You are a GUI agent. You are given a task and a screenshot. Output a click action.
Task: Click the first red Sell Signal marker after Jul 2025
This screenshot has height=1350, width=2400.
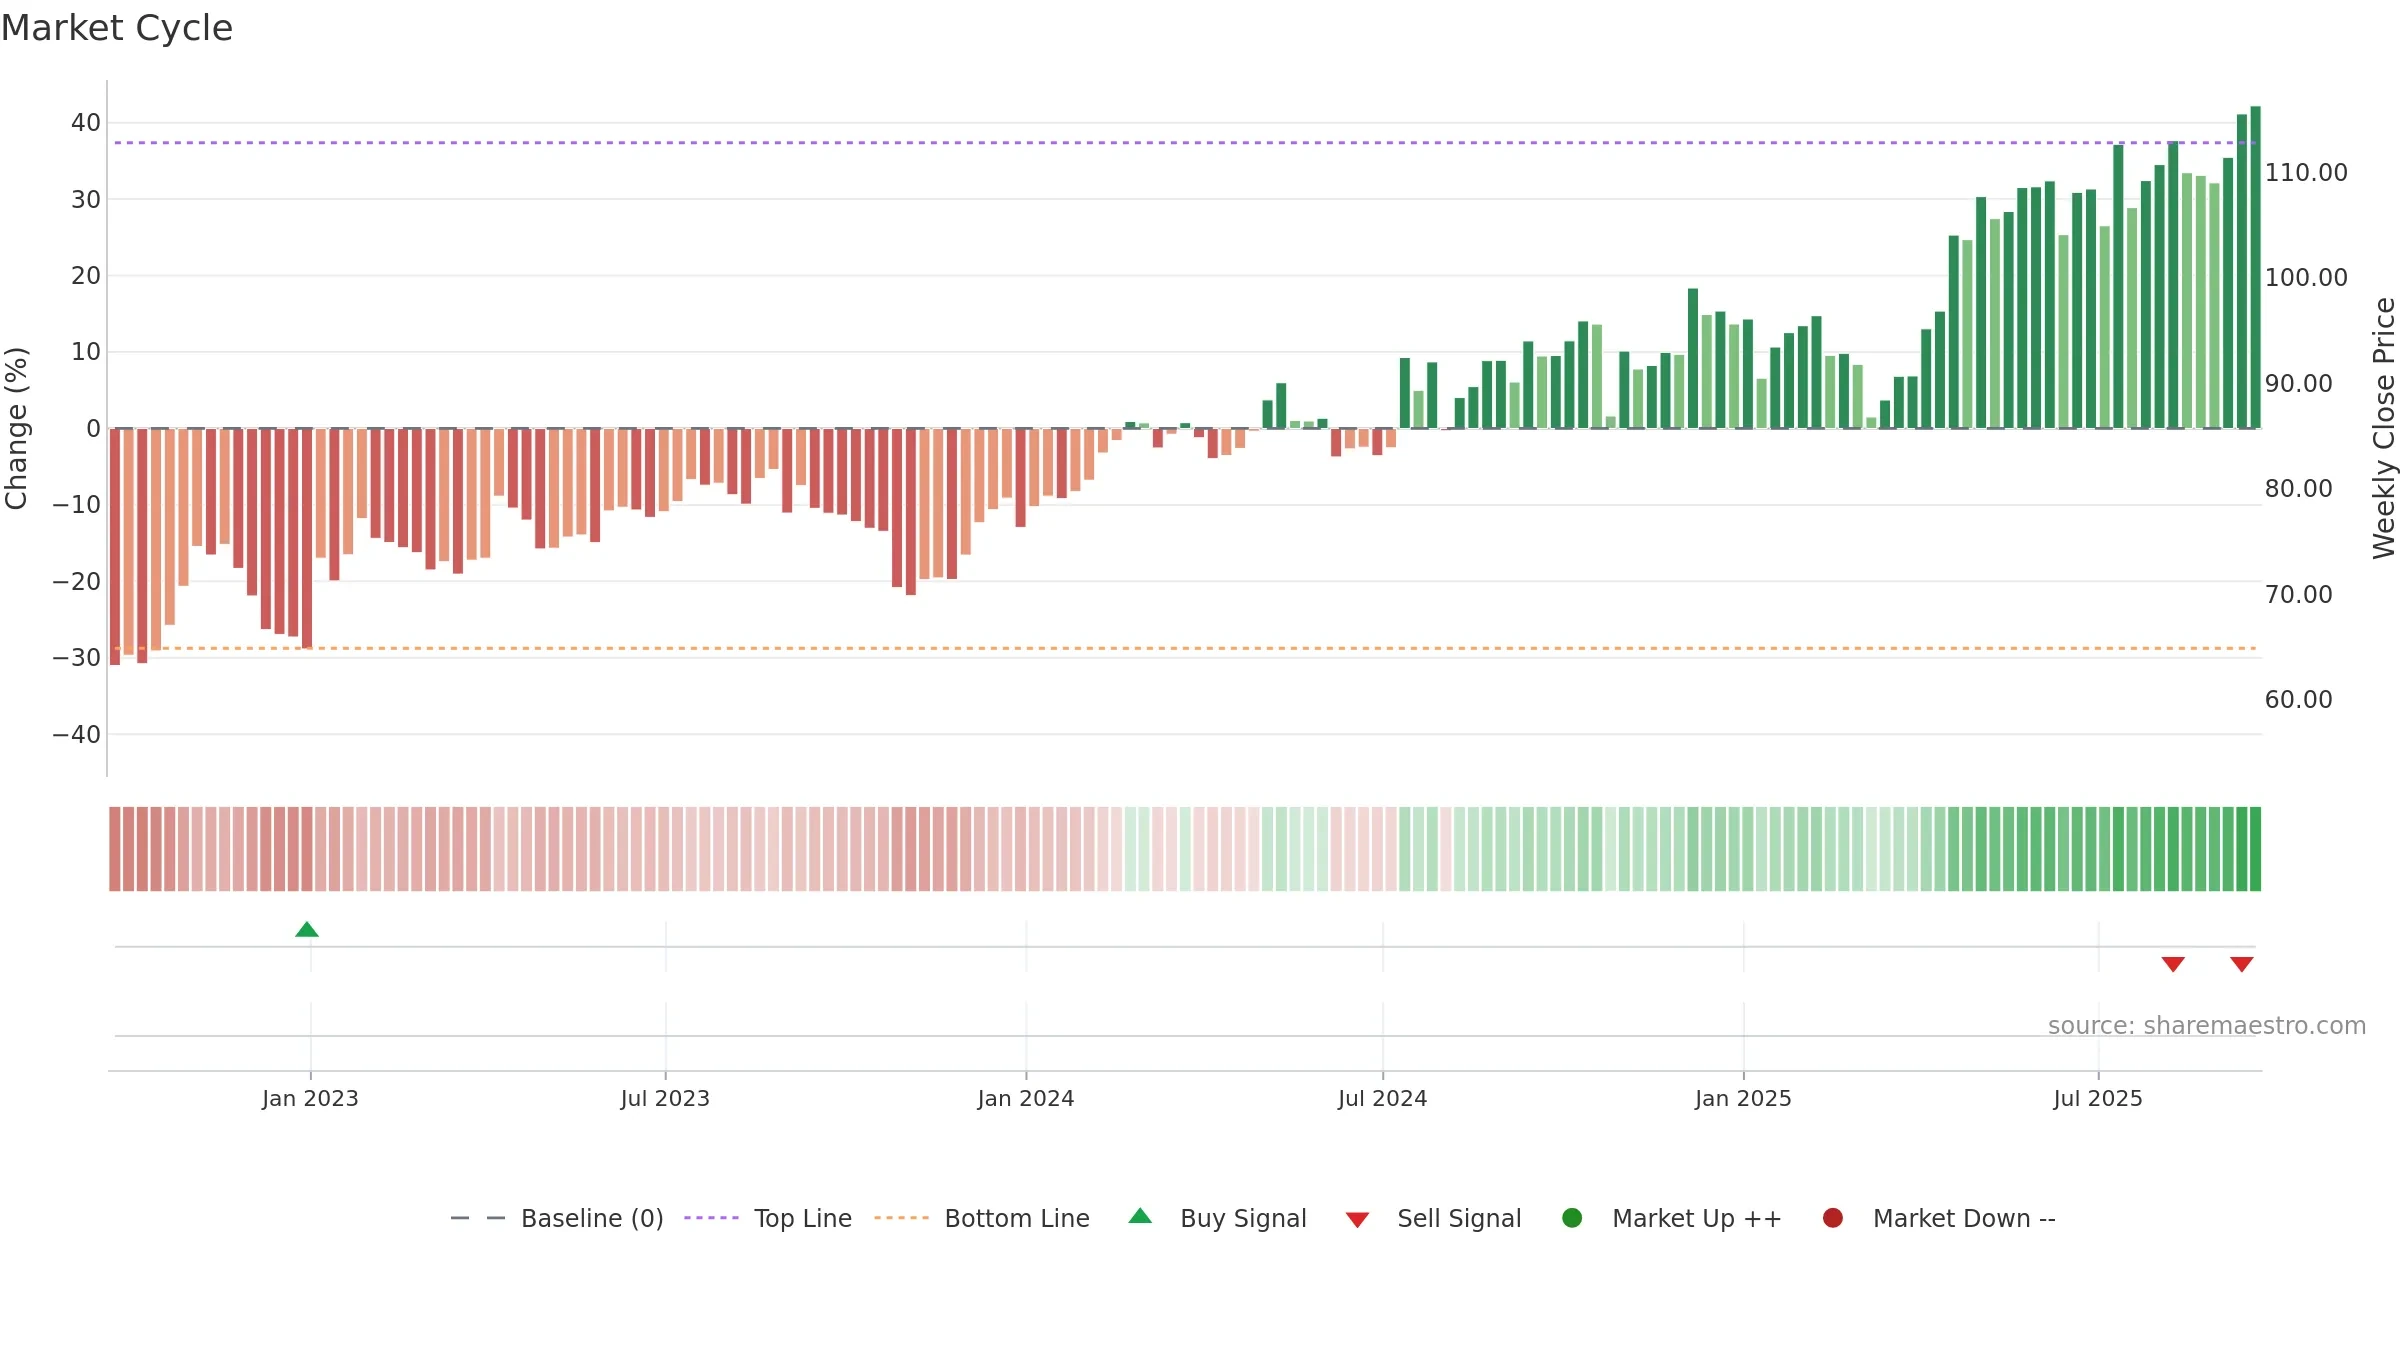click(2173, 964)
